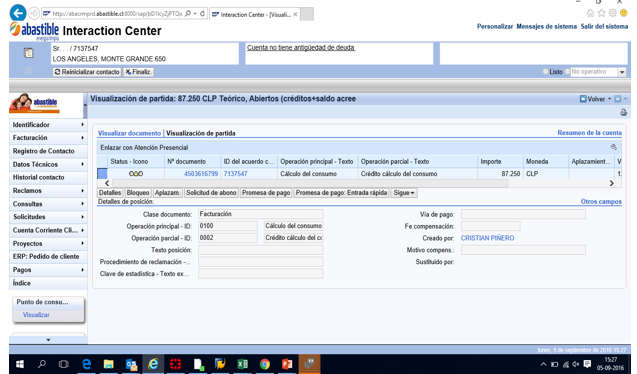This screenshot has width=637, height=374.
Task: Click the table scroll left arrow
Action: coord(107,184)
